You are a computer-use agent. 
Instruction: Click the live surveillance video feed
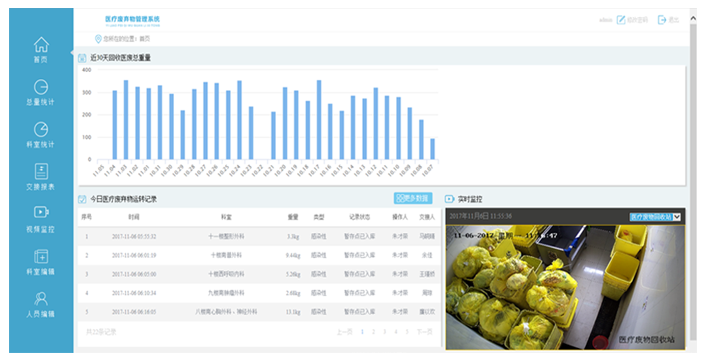[x=565, y=287]
